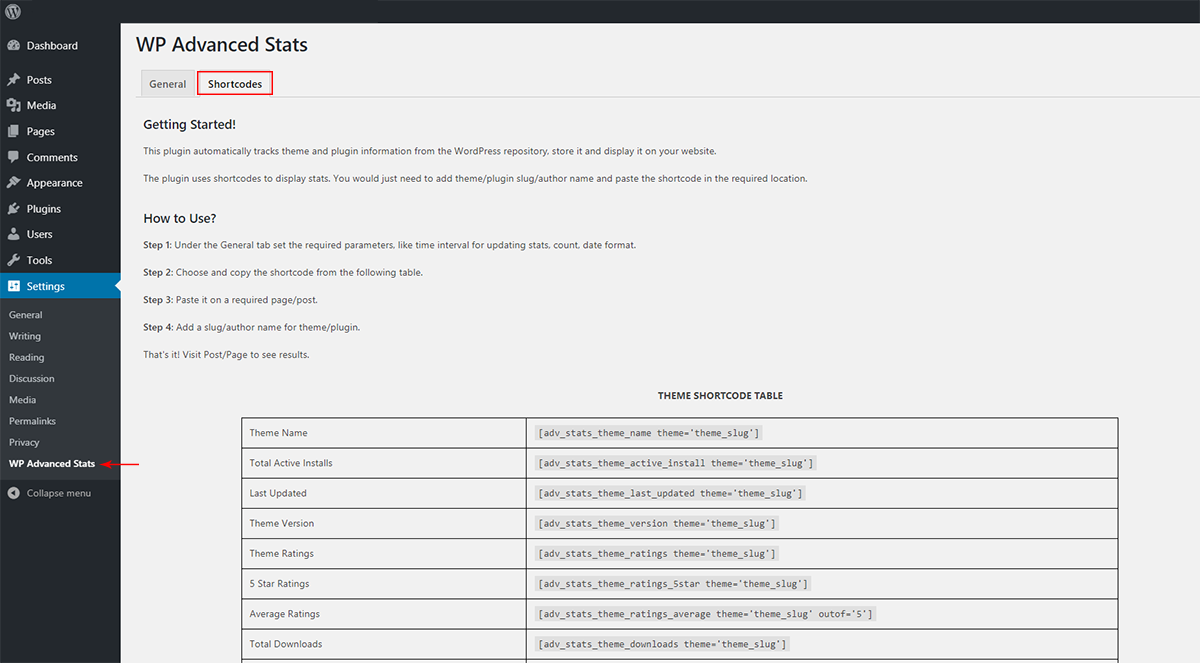The width and height of the screenshot is (1200, 663).
Task: Click the Tools wrench icon
Action: (x=13, y=260)
